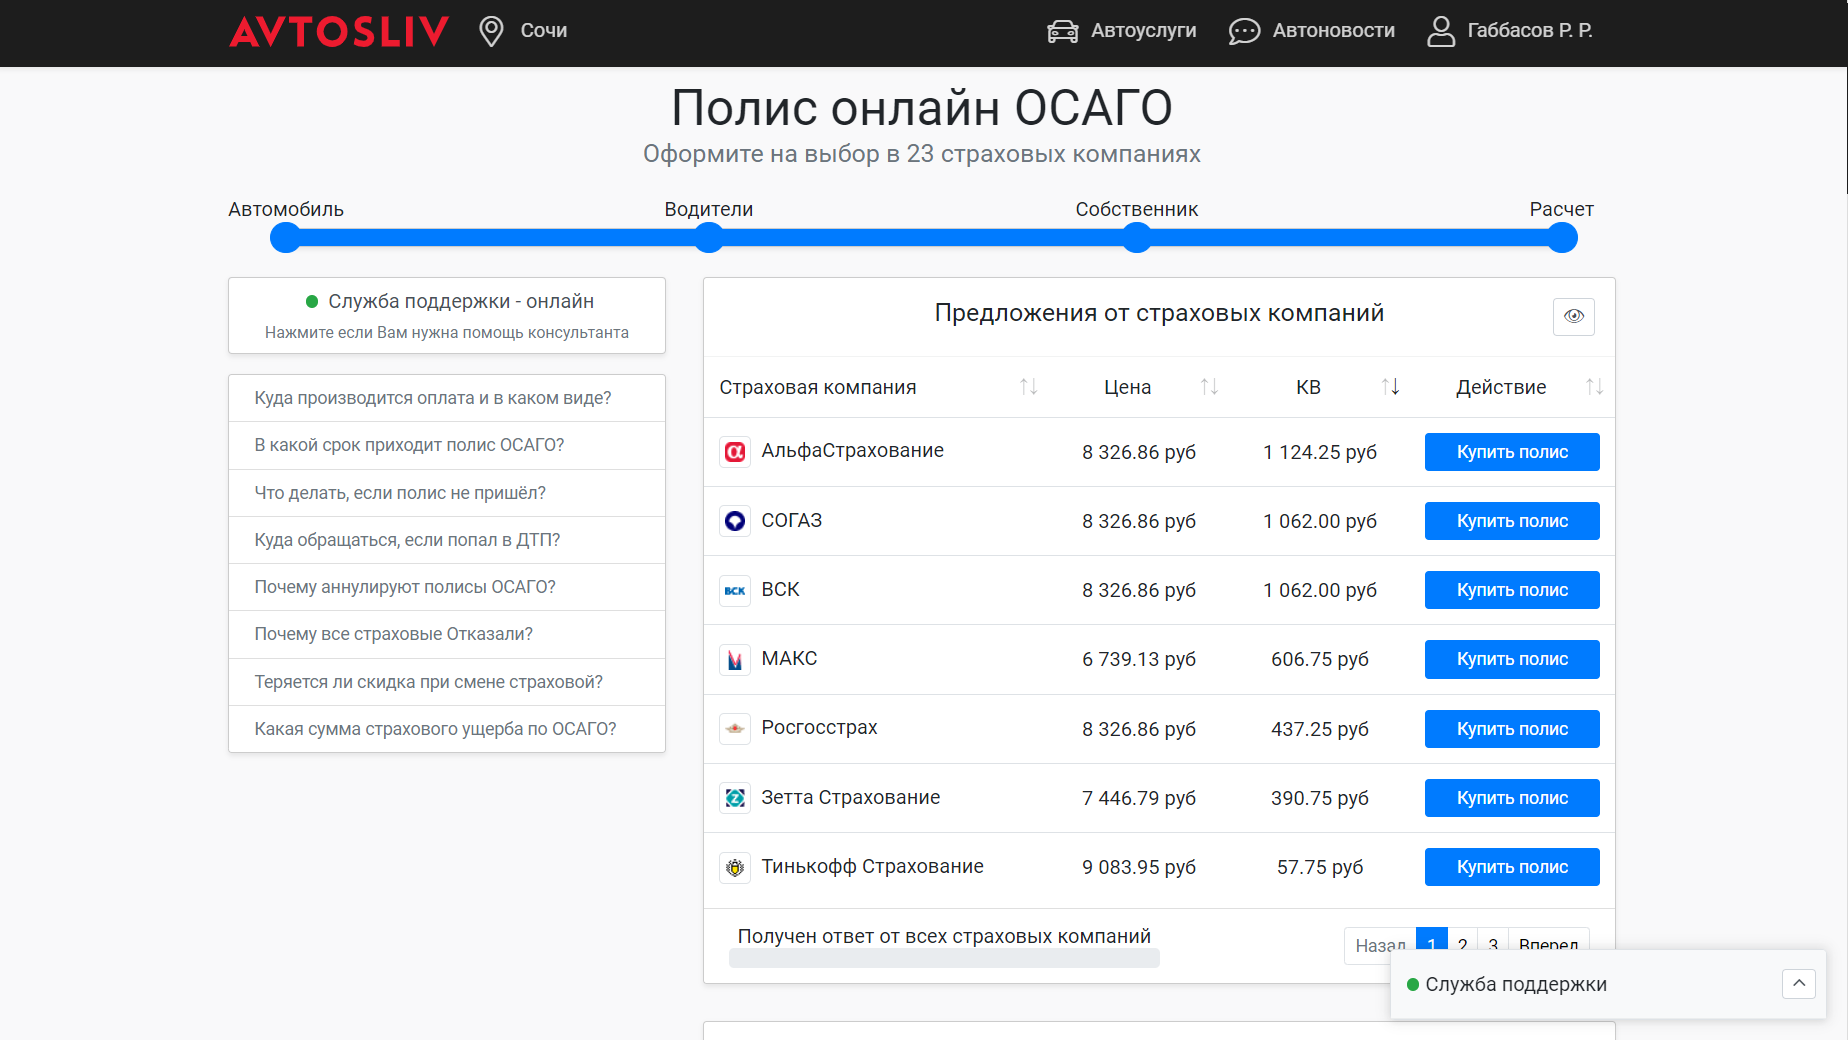Click the location pin icon next to Сочи
The image size is (1848, 1040).
point(491,31)
